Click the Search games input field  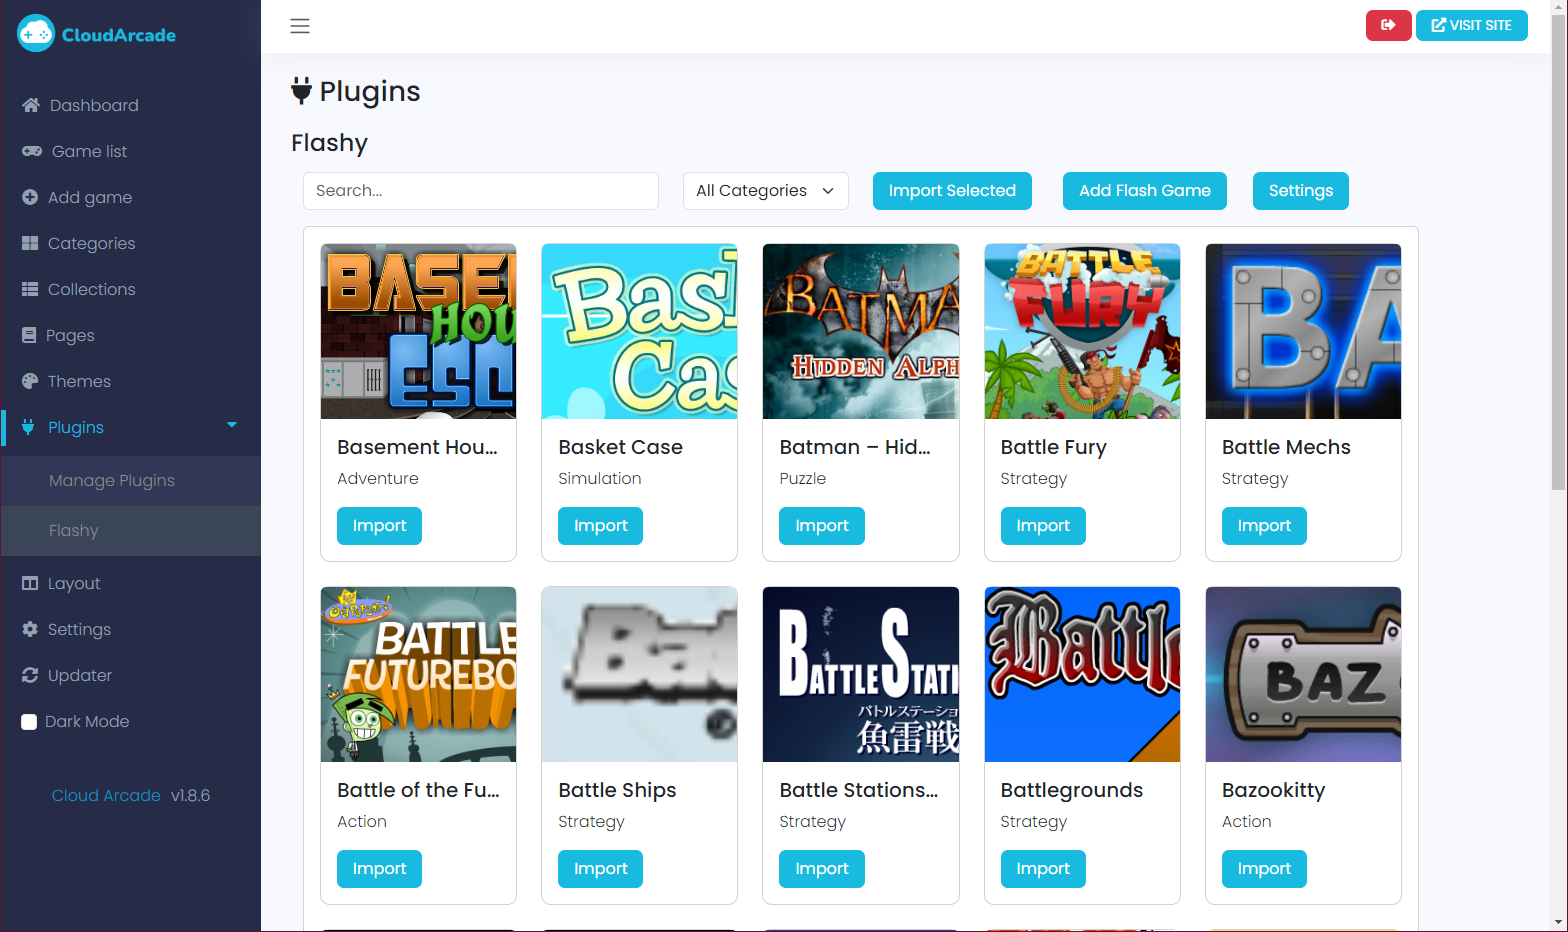481,191
